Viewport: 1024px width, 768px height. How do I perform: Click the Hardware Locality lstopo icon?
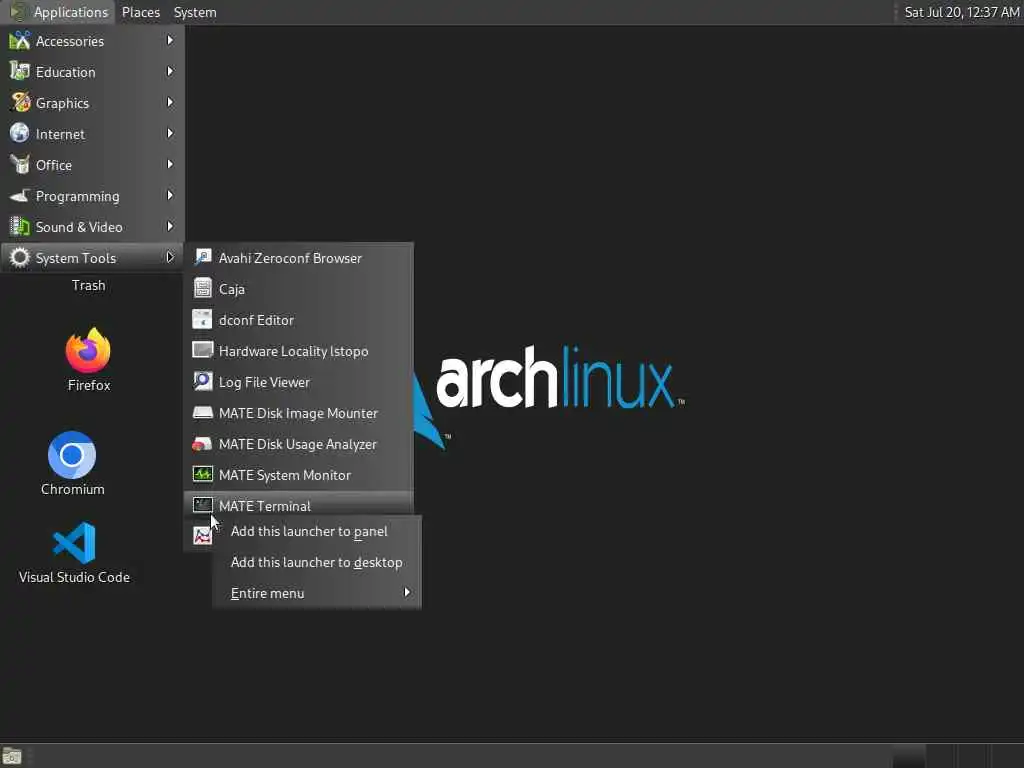202,350
